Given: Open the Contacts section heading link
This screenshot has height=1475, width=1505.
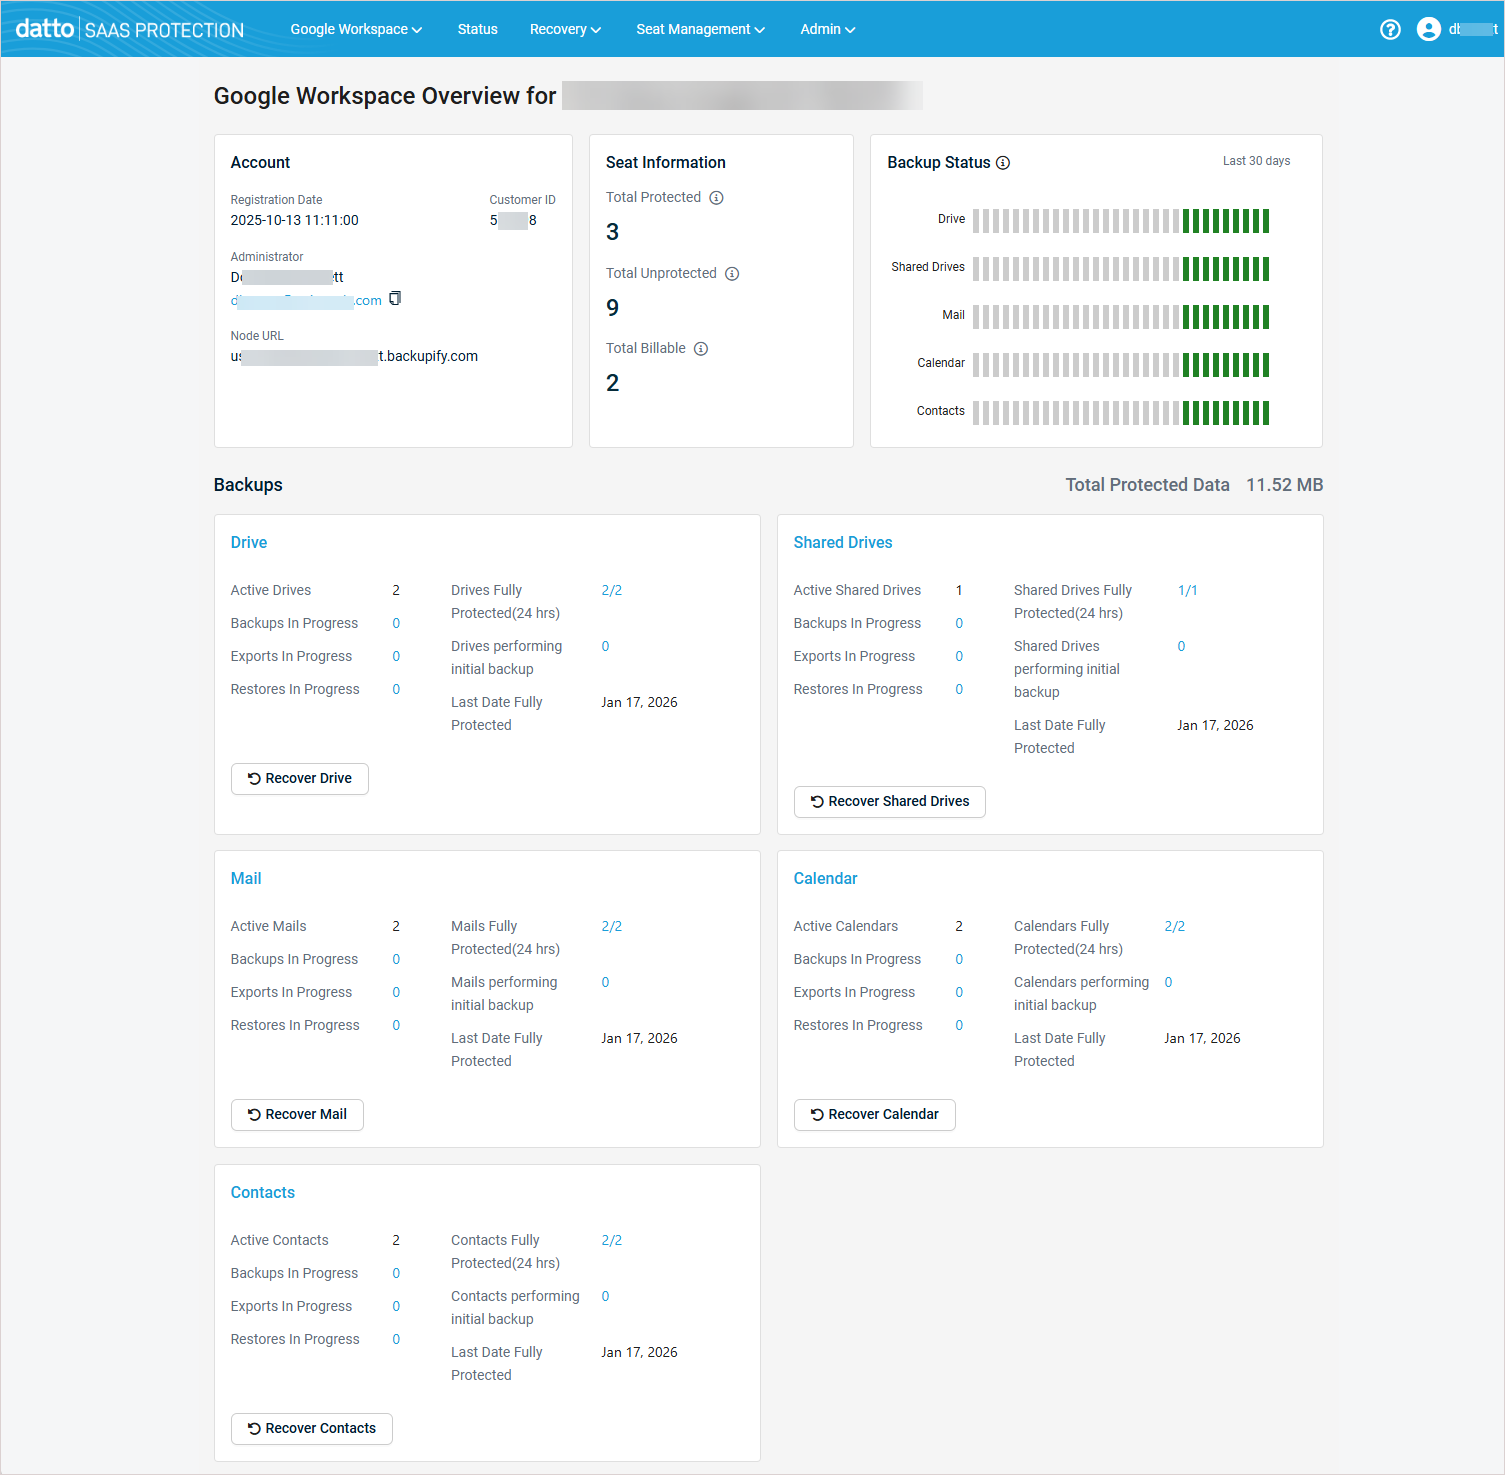Looking at the screenshot, I should point(262,1192).
